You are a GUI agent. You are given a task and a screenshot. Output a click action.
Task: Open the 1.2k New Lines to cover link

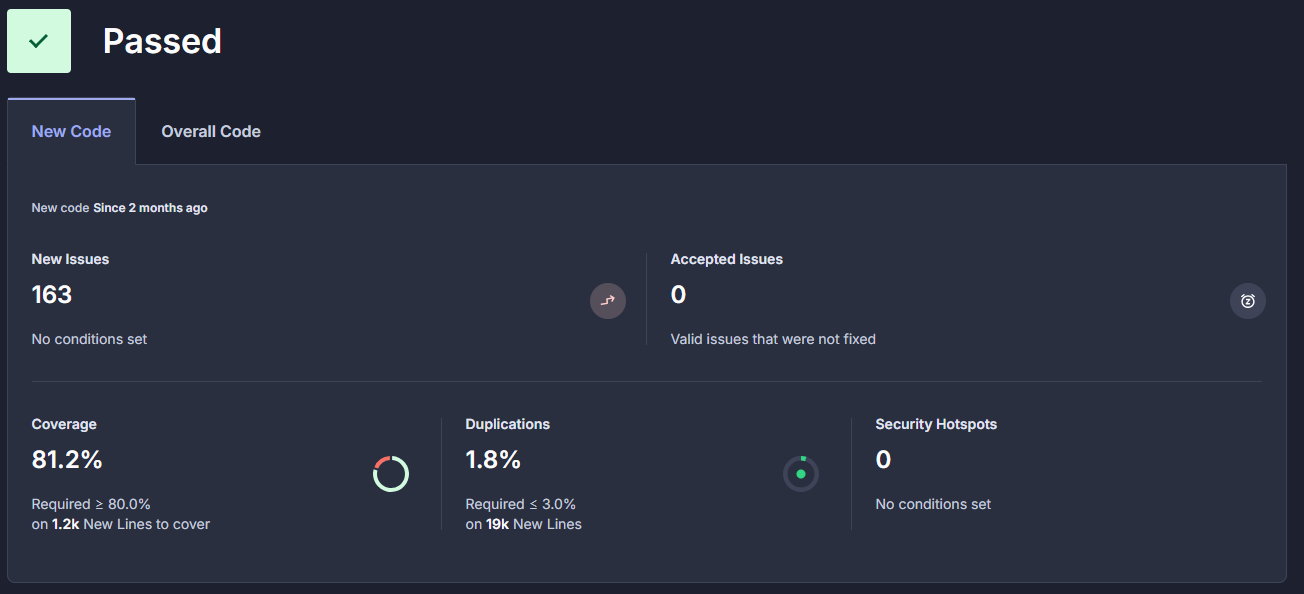[x=131, y=524]
